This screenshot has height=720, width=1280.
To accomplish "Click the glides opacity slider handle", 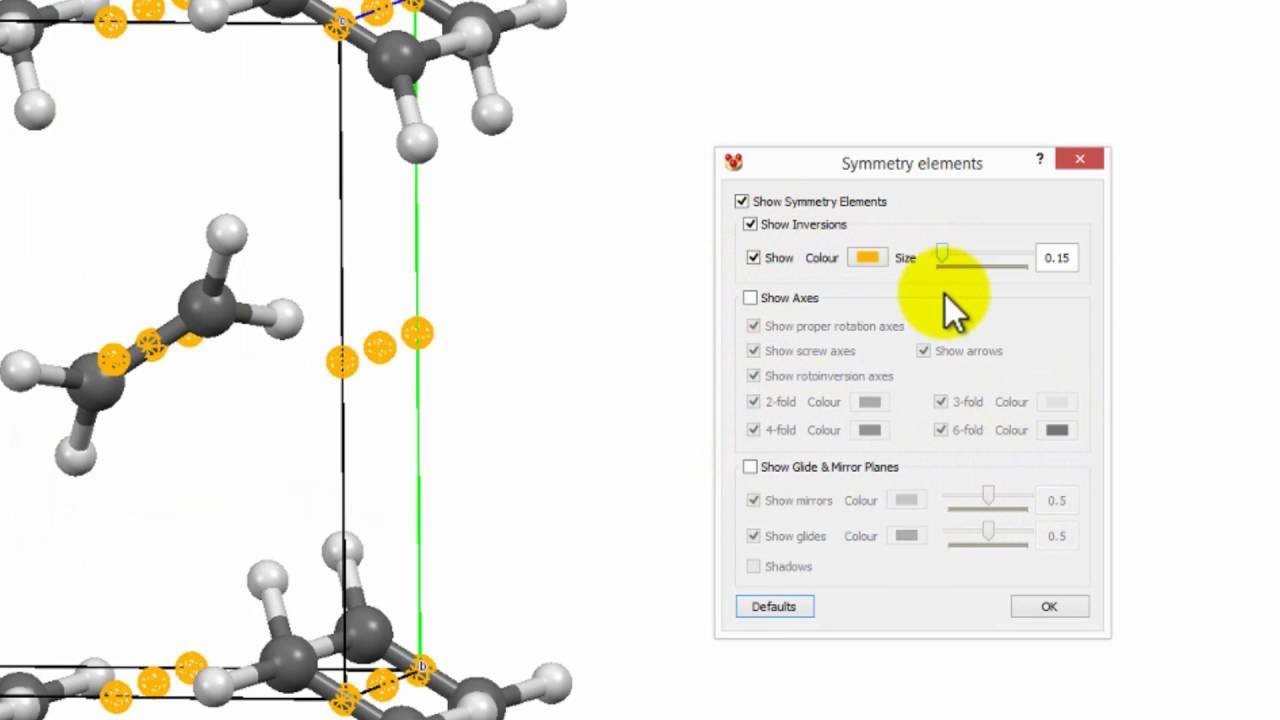I will pos(988,532).
